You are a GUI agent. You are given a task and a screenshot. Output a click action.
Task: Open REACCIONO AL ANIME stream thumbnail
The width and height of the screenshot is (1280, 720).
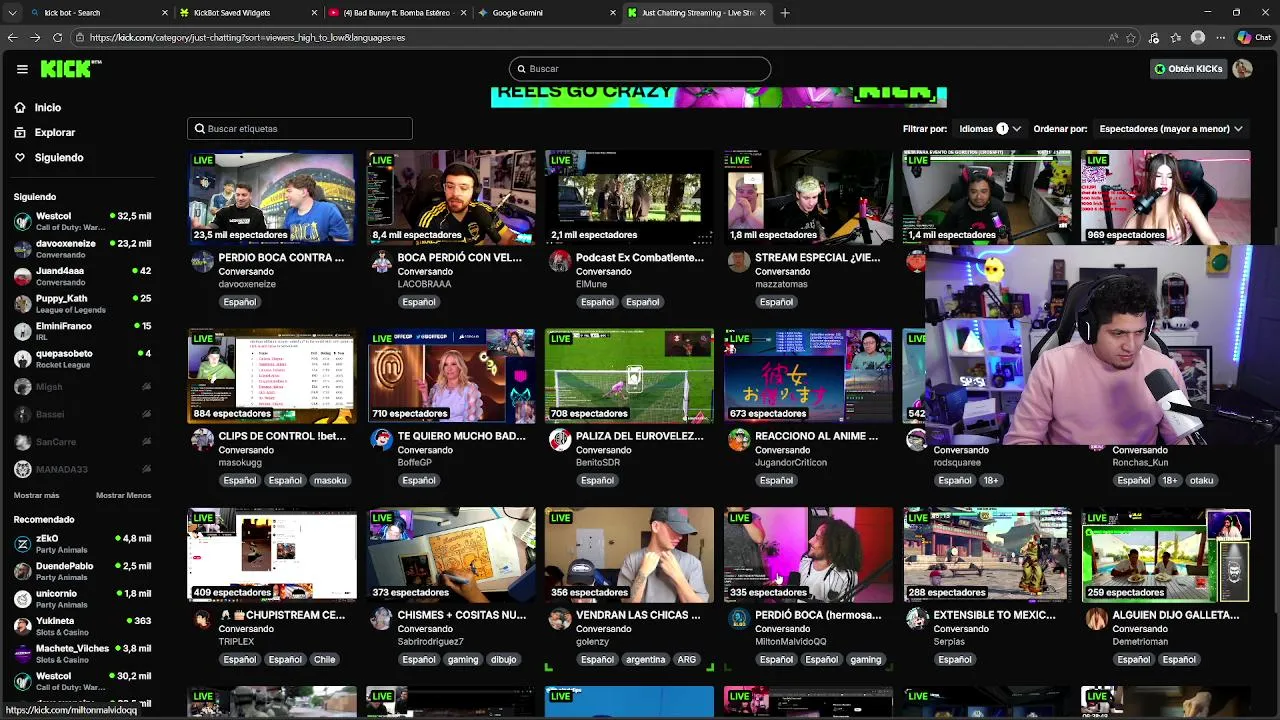pos(808,376)
